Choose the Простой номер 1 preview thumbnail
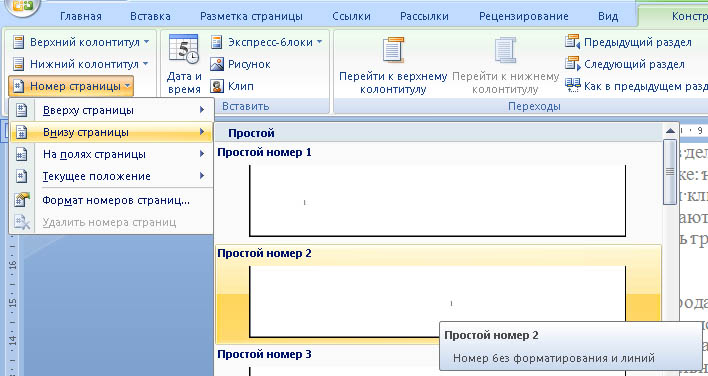This screenshot has height=376, width=708. click(438, 200)
